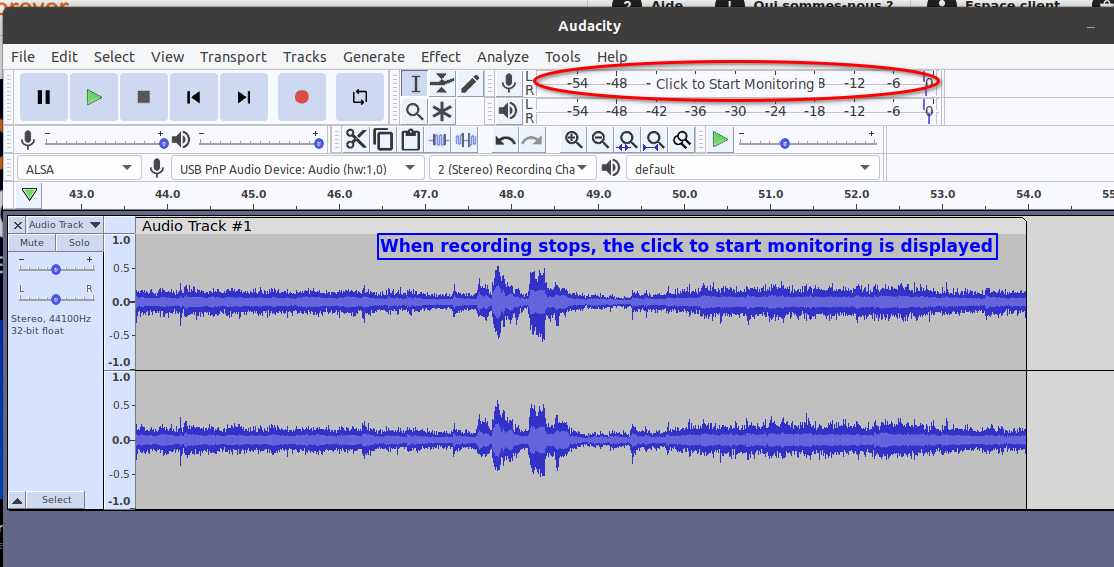Viewport: 1114px width, 567px height.
Task: Open the recording meter microphone menu
Action: pos(508,84)
